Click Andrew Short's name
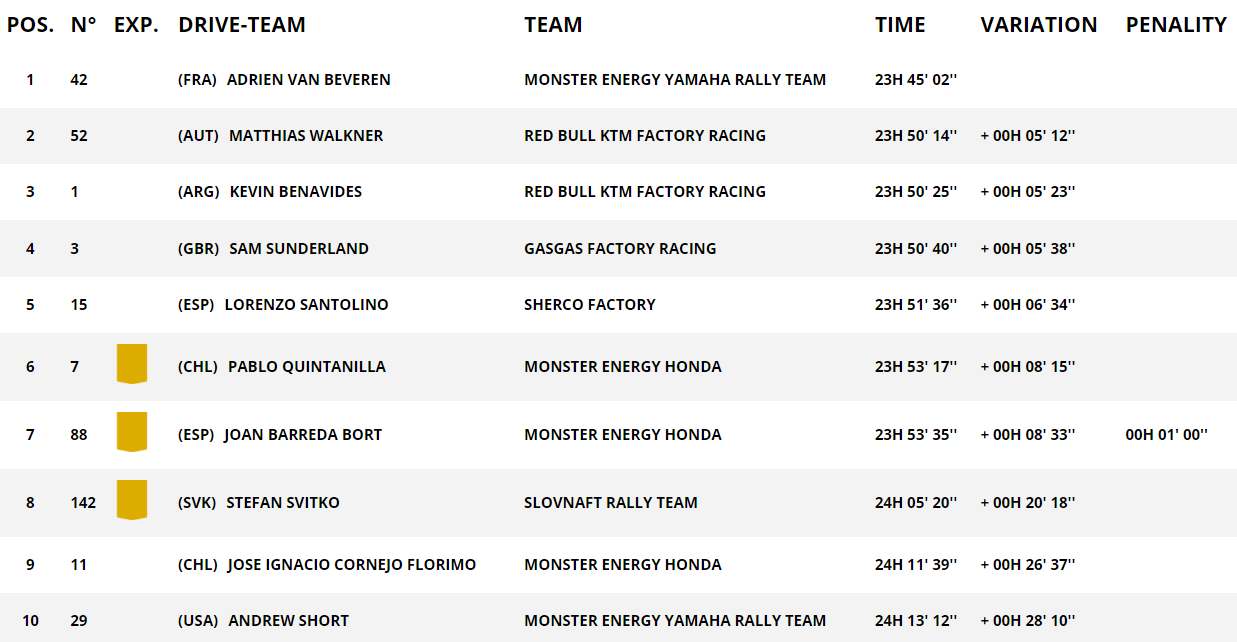This screenshot has height=642, width=1237. [288, 621]
